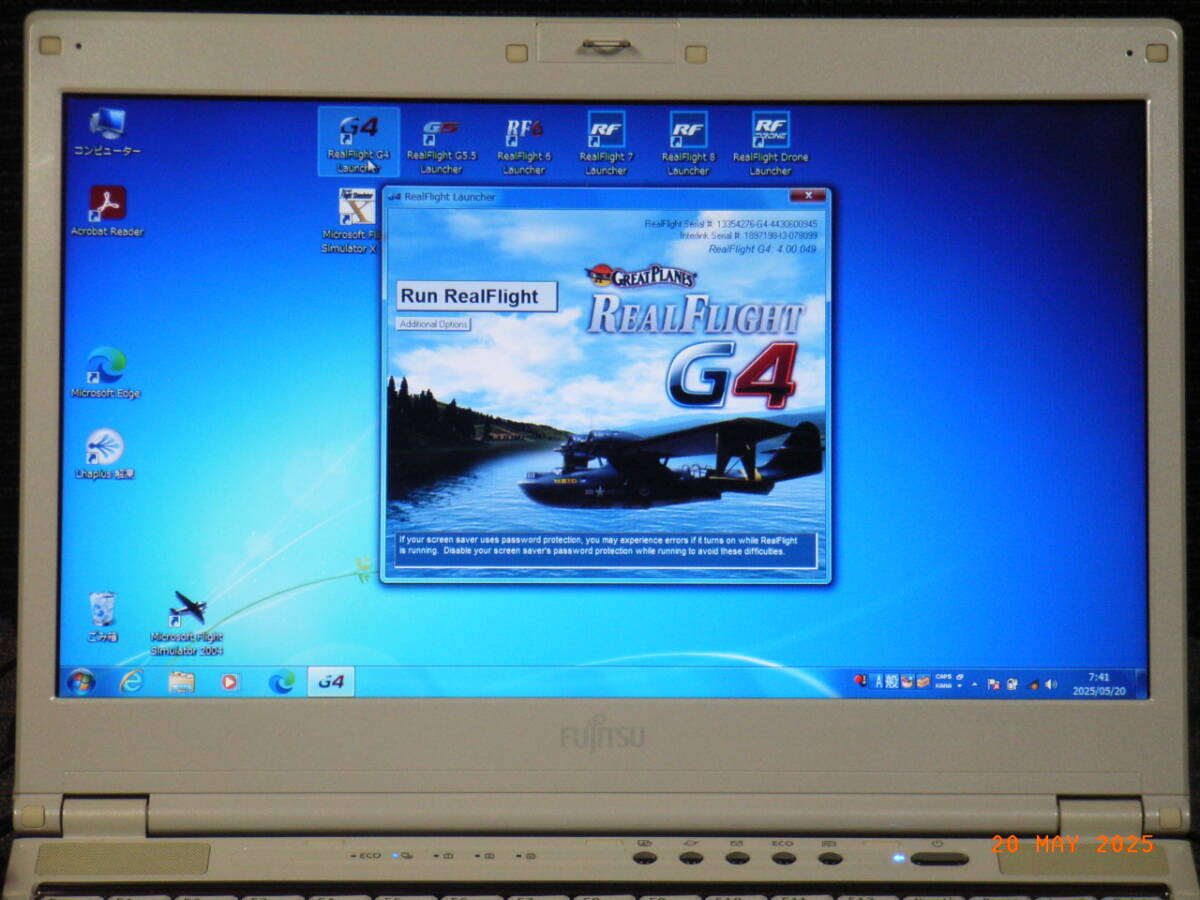This screenshot has width=1200, height=900.
Task: Click the taskbar clock showing 7:41
Action: [1098, 684]
